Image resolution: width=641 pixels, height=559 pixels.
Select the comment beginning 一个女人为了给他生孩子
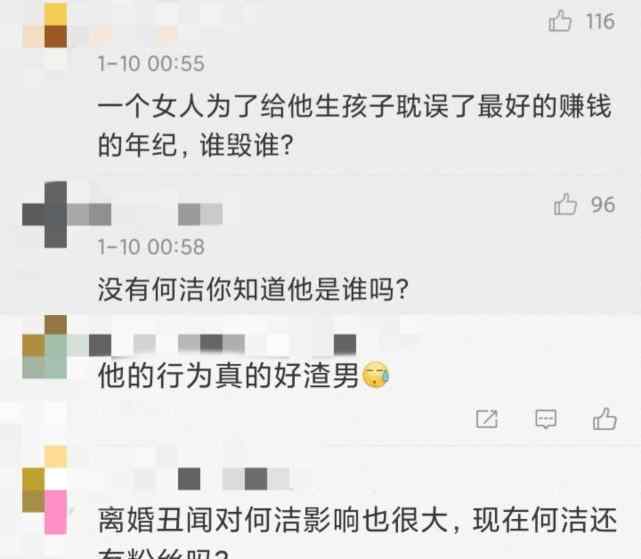tap(355, 126)
